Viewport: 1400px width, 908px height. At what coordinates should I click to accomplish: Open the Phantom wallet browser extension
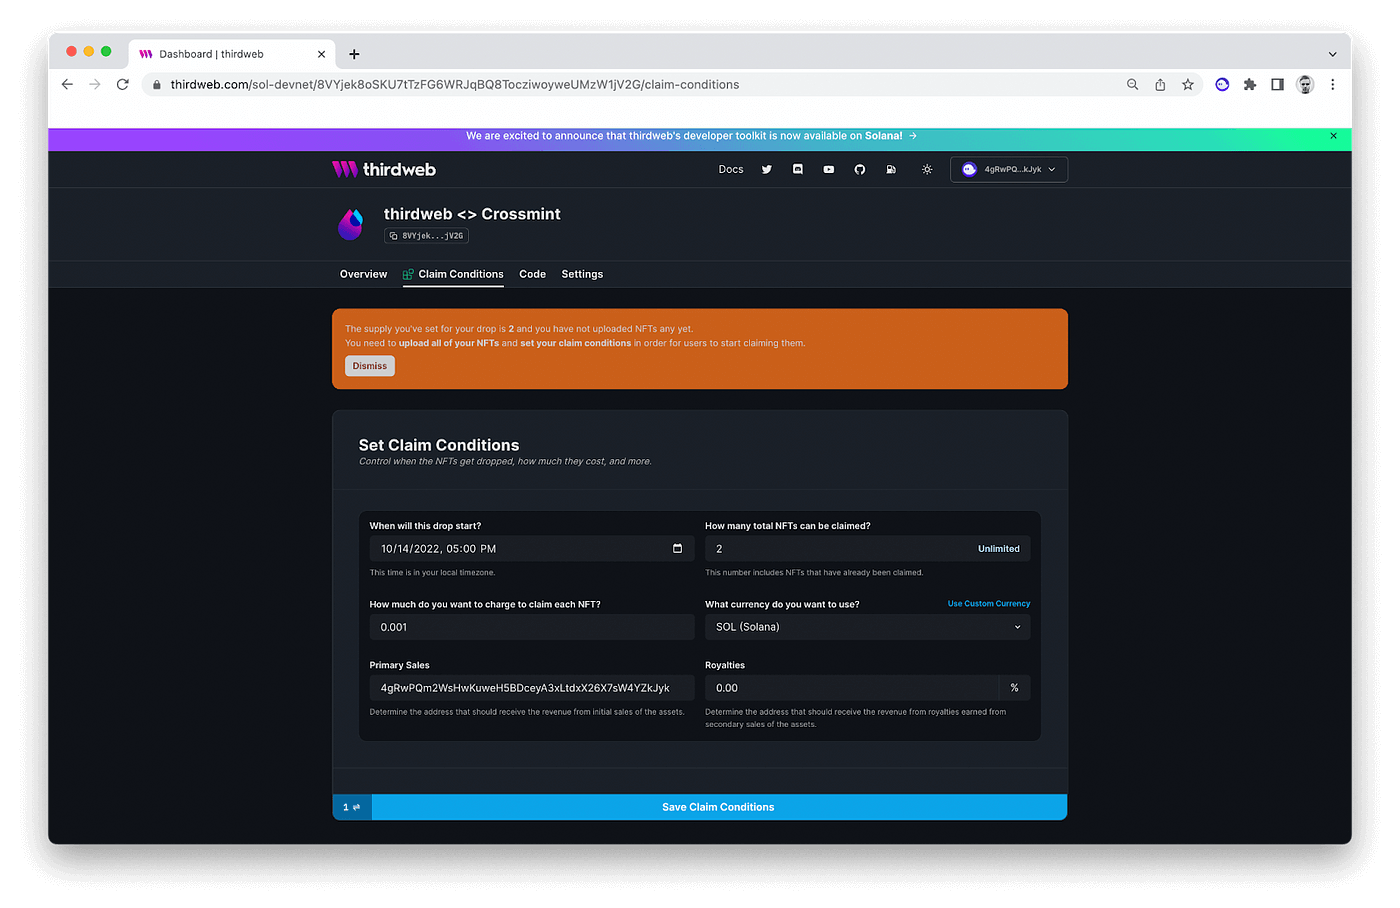1222,85
